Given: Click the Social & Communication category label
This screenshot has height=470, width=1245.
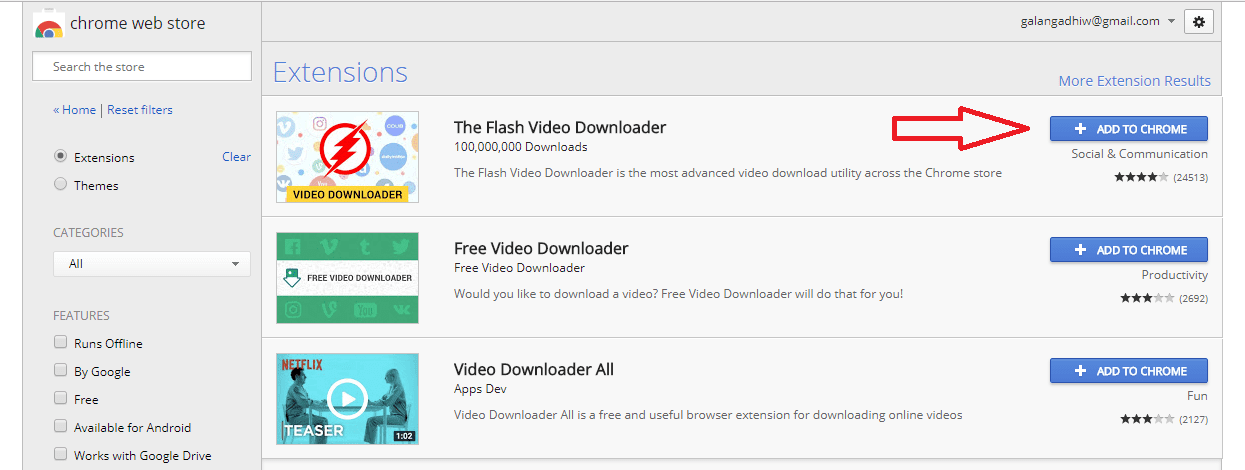Looking at the screenshot, I should (x=1140, y=154).
